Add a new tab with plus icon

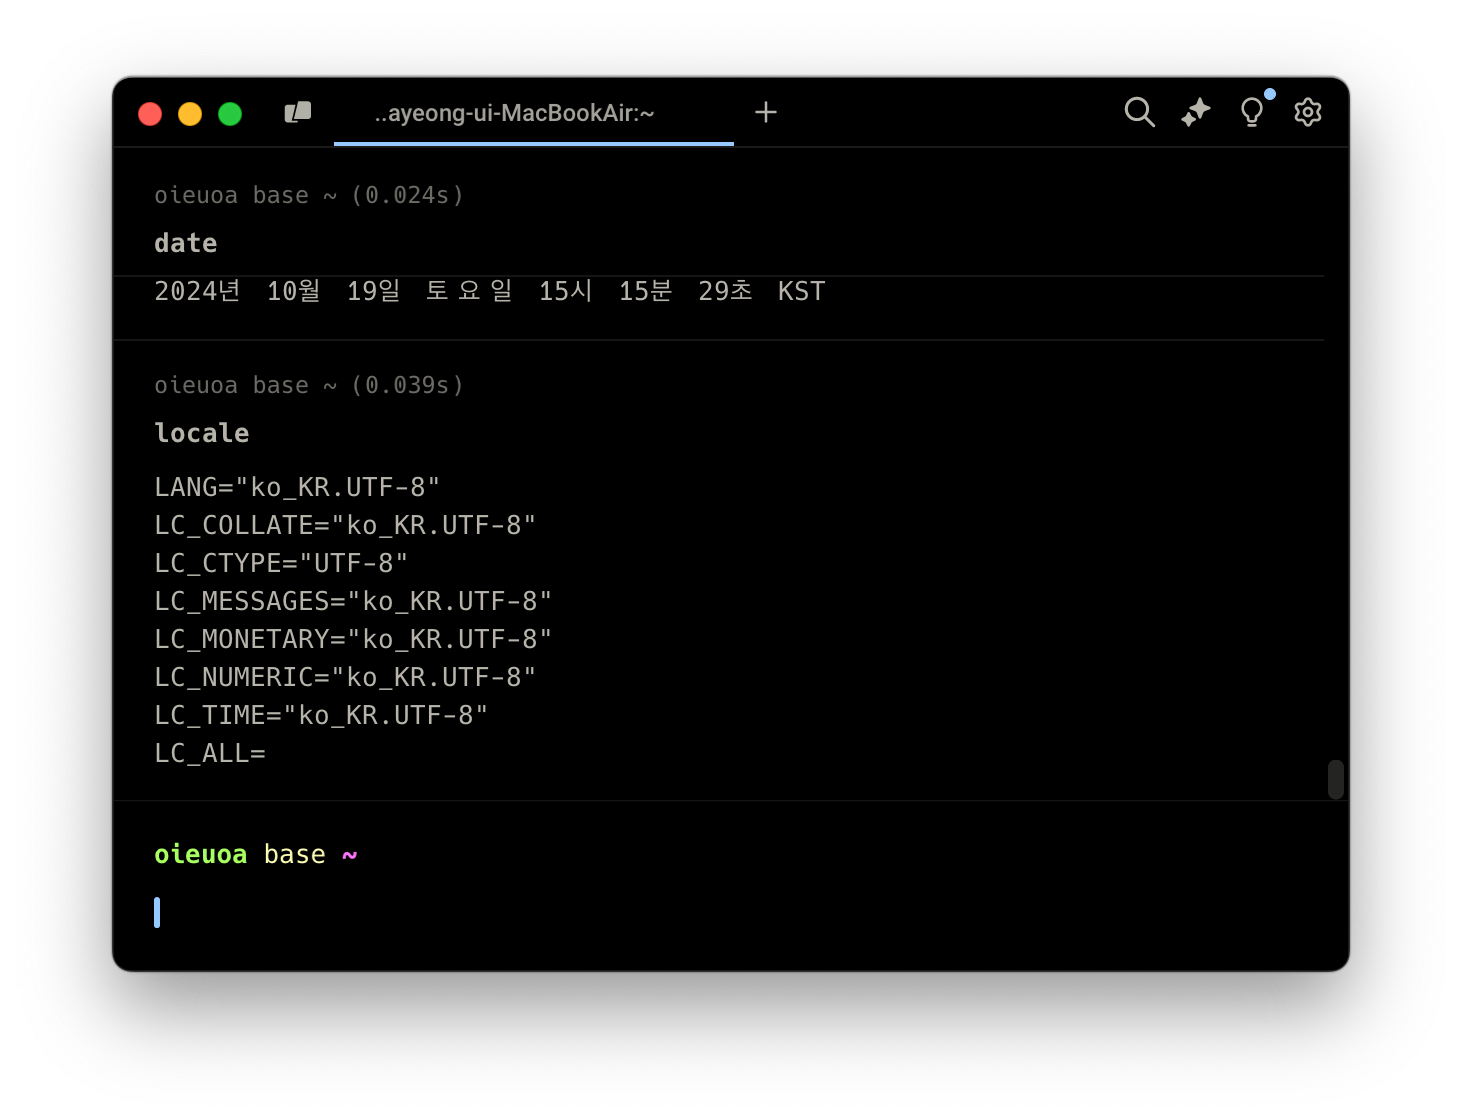pyautogui.click(x=766, y=112)
